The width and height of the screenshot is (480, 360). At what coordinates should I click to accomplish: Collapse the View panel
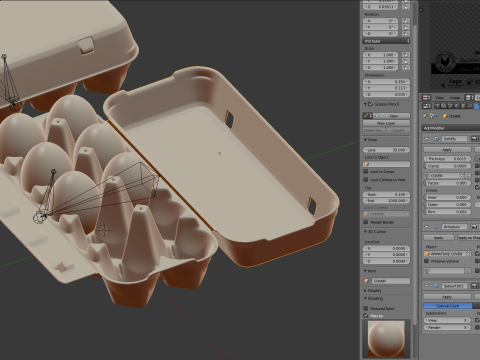pos(365,140)
